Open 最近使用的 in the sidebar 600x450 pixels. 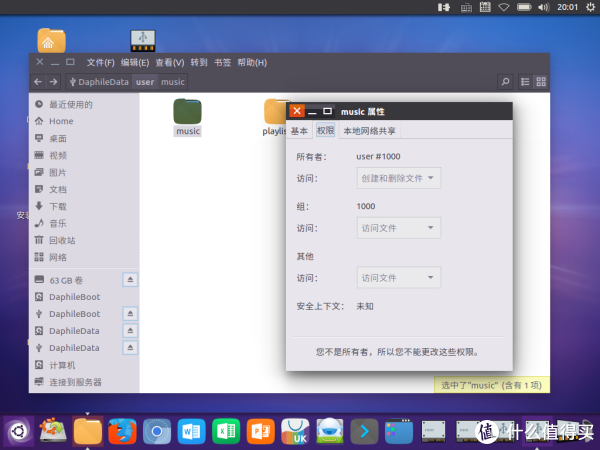84,104
